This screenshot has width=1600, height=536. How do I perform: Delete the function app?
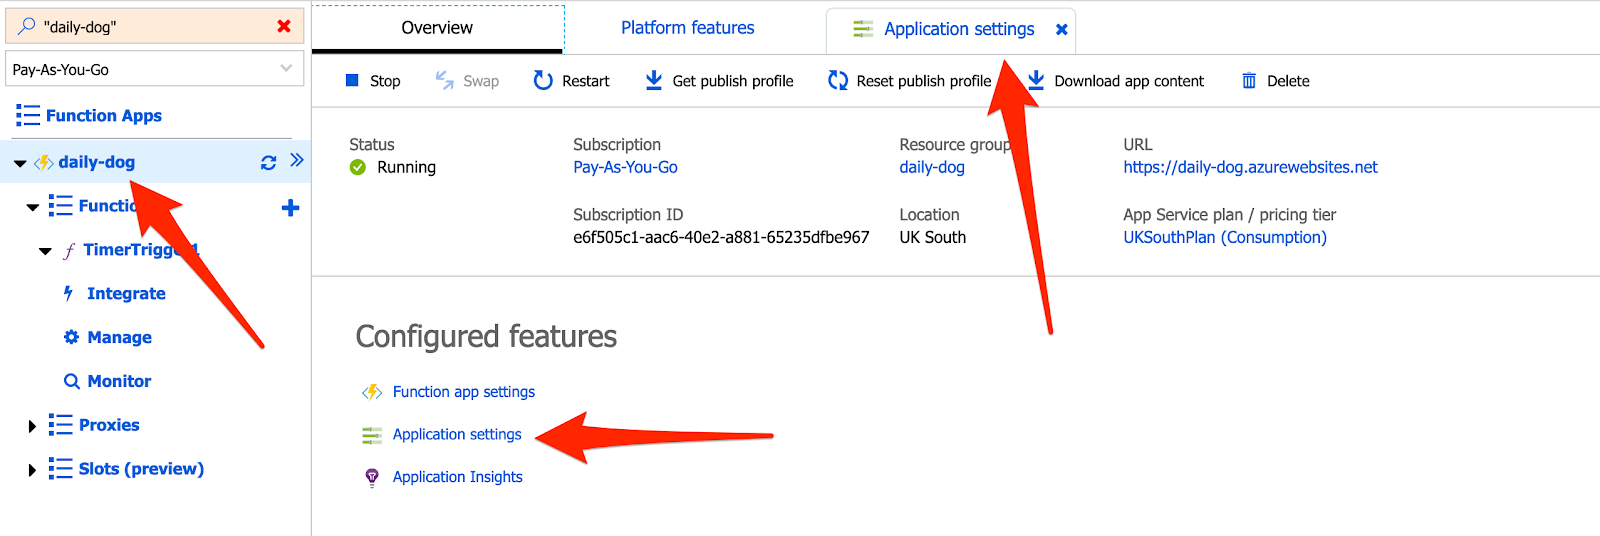coord(1275,81)
